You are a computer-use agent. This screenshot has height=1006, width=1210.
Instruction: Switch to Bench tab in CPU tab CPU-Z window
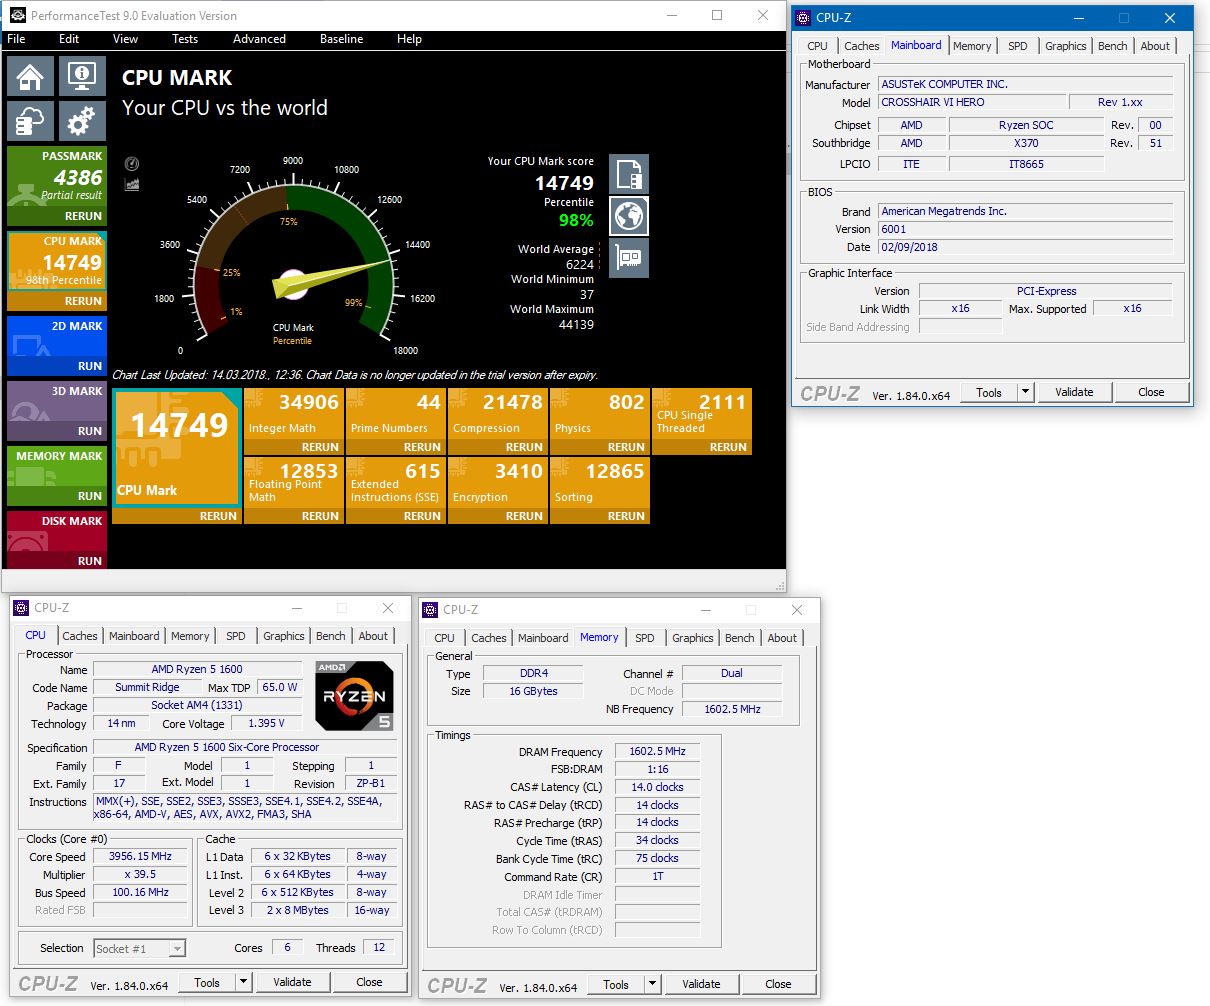click(x=330, y=636)
